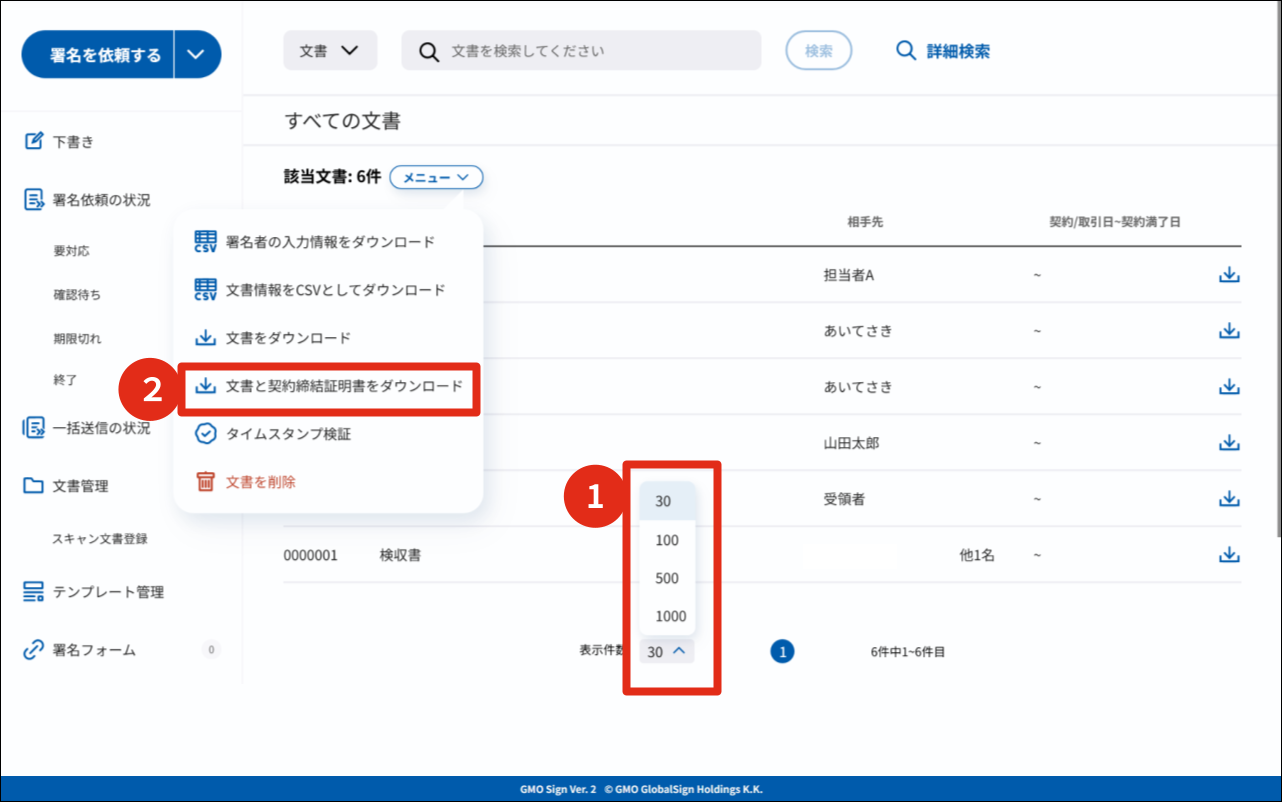
Task: Open 詳細検索 advanced search link
Action: pyautogui.click(x=943, y=51)
